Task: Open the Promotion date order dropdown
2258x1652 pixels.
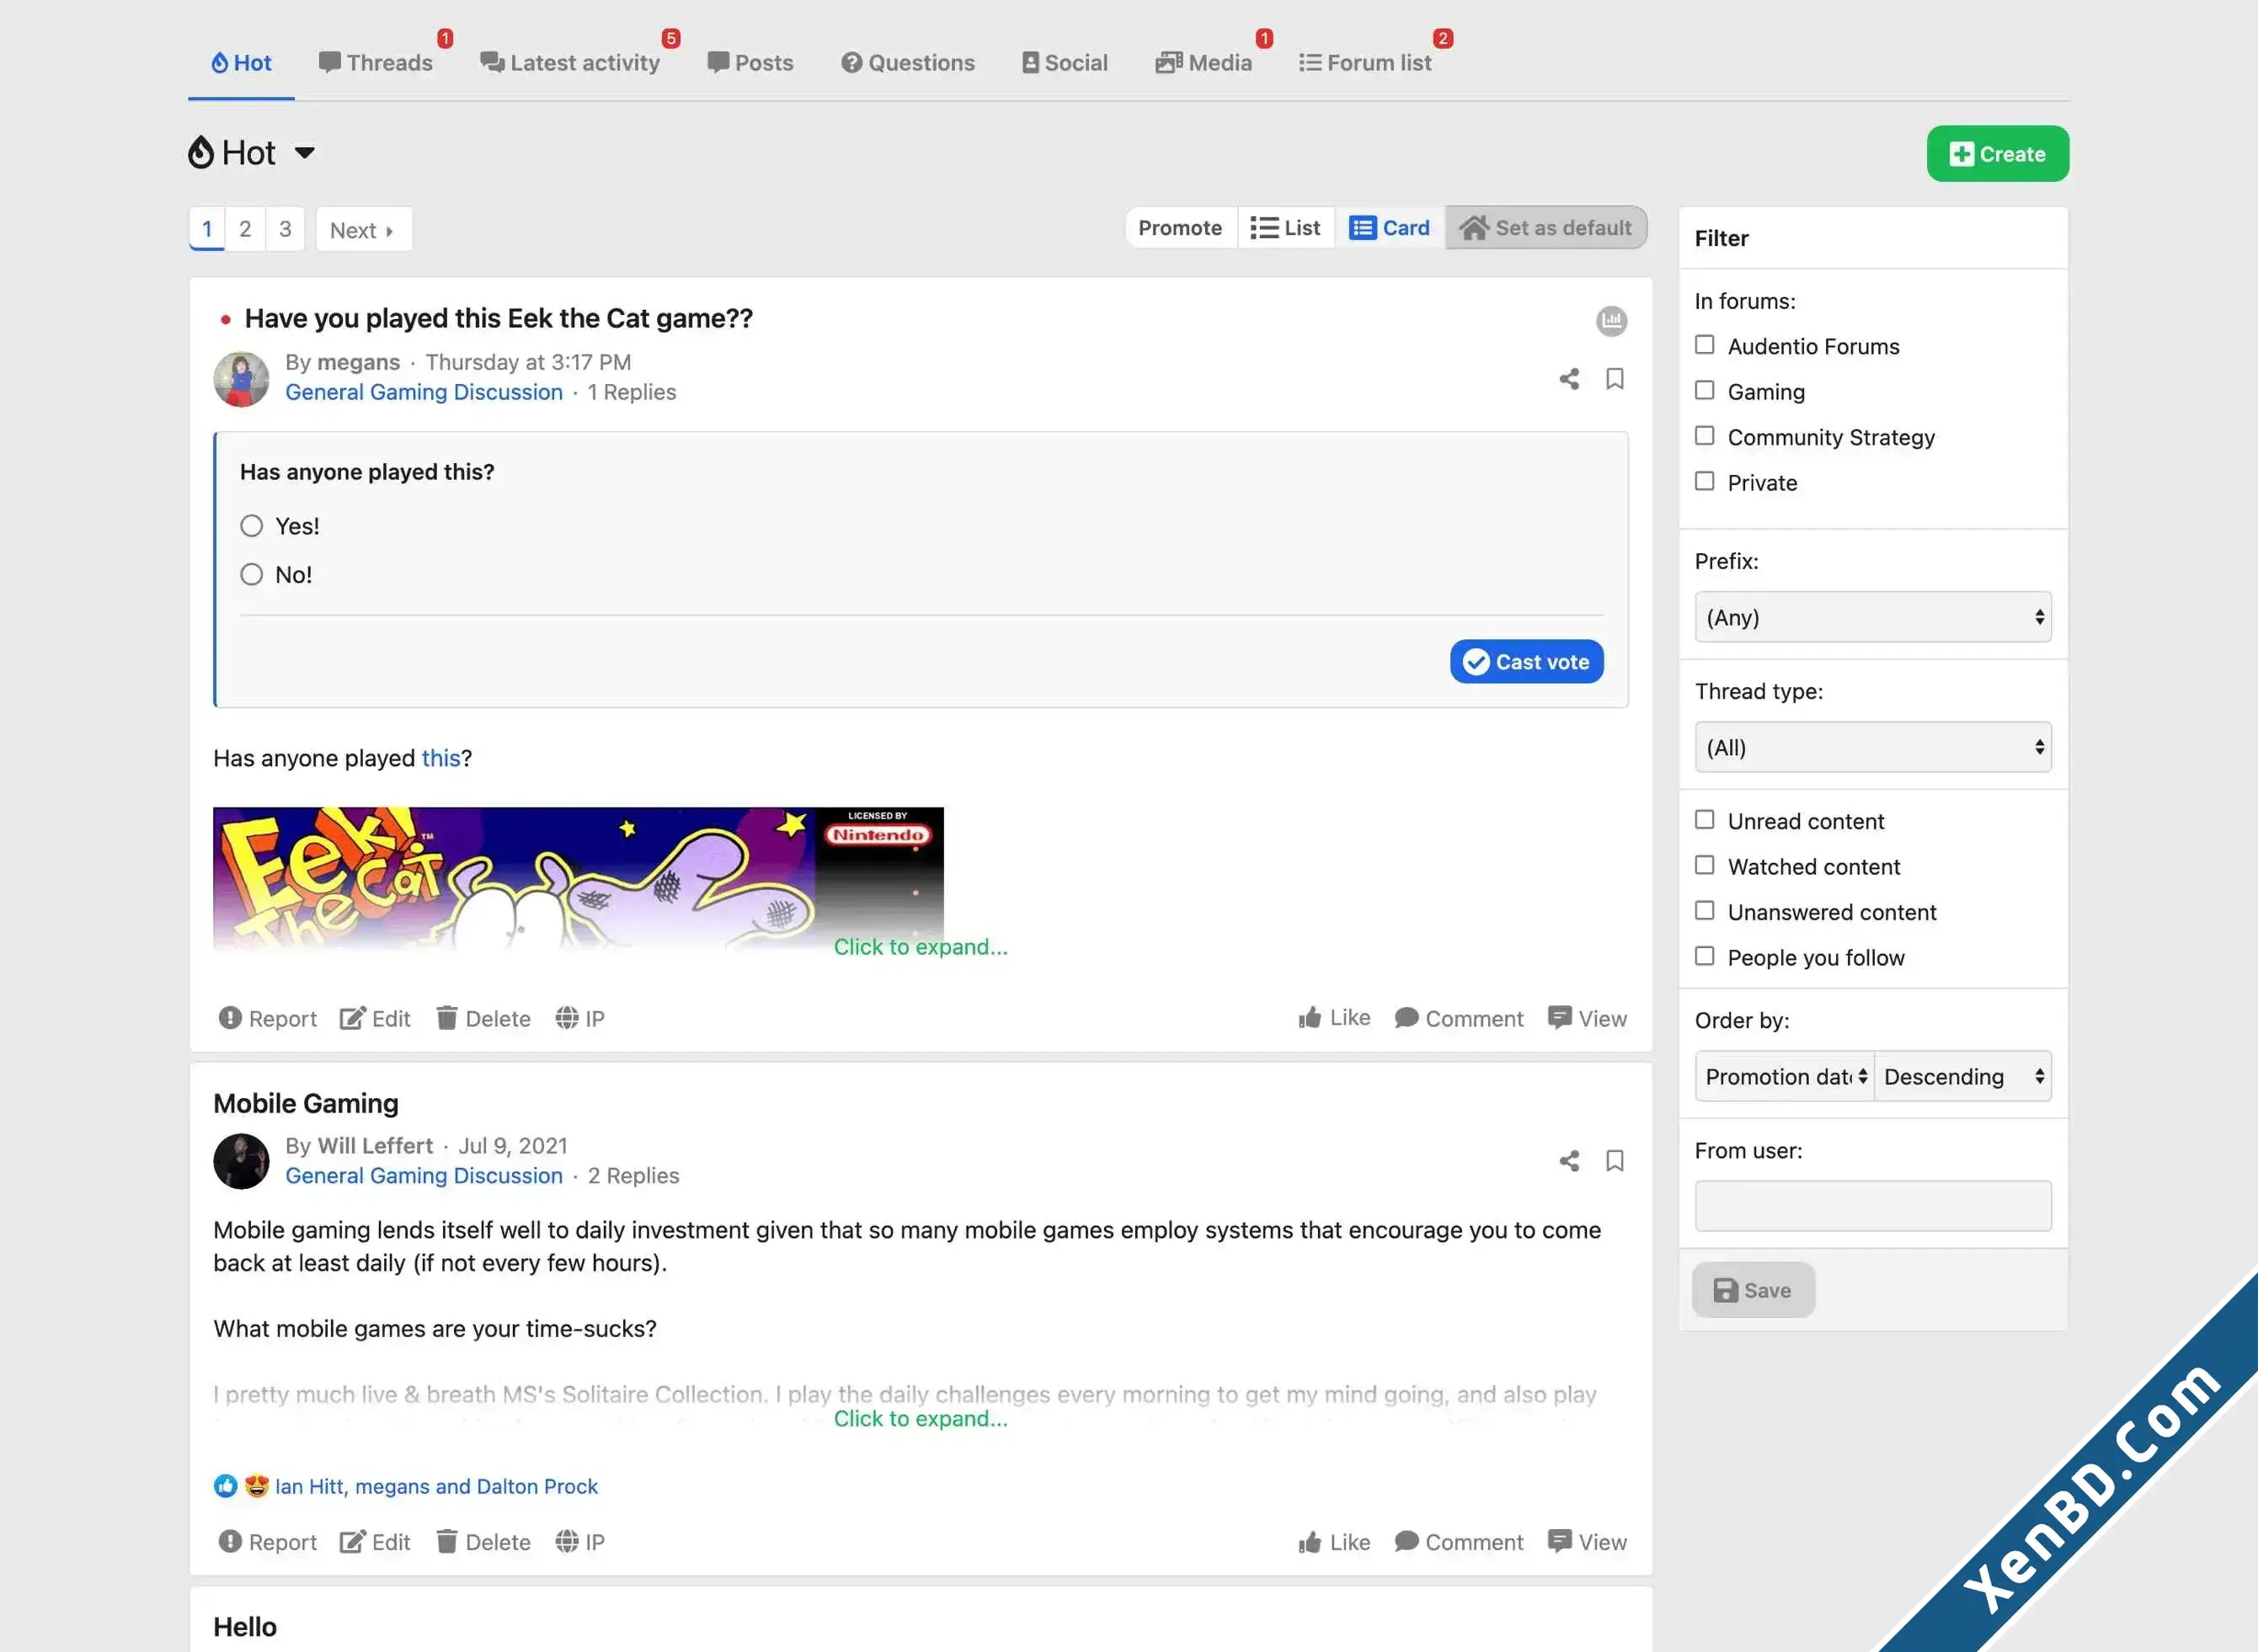Action: coord(1784,1076)
